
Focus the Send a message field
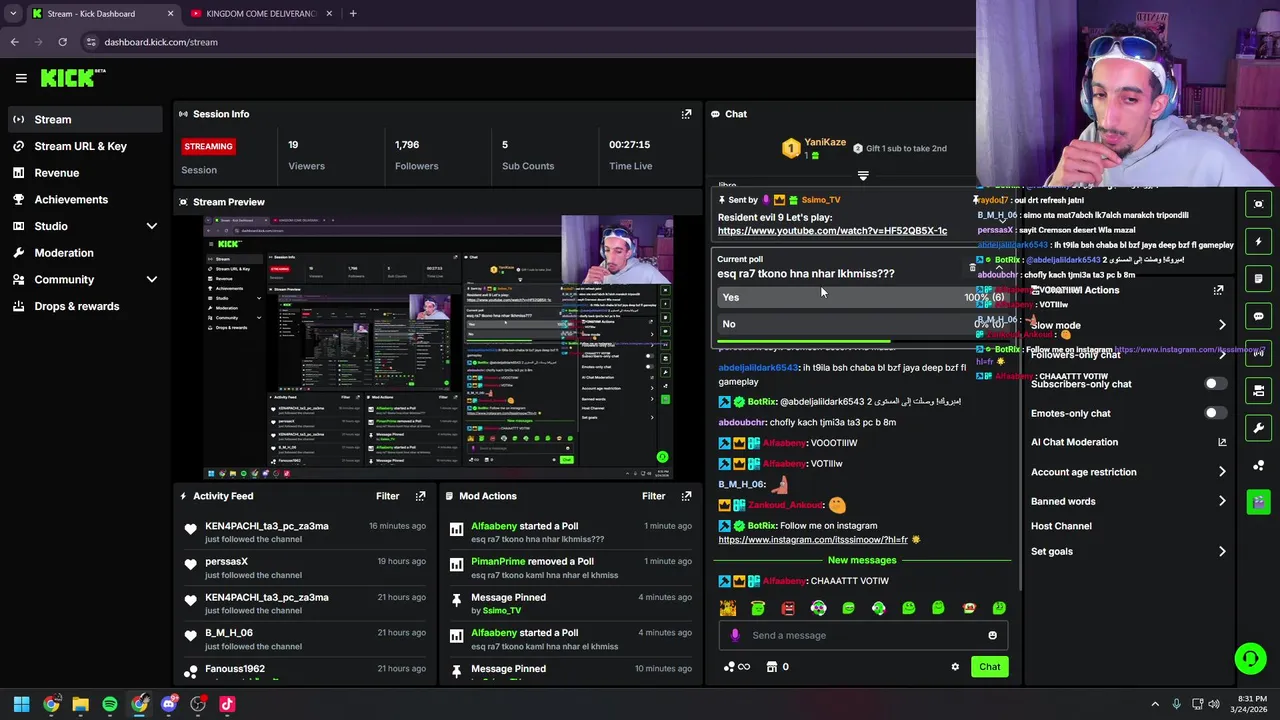pos(865,635)
